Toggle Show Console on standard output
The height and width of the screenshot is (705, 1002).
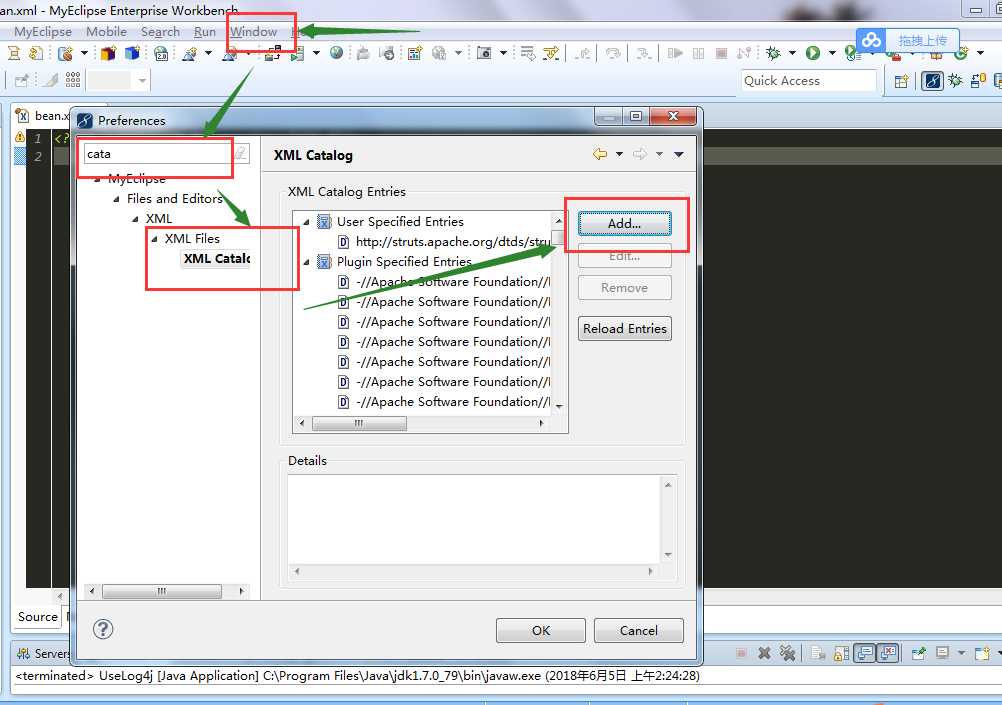(865, 653)
